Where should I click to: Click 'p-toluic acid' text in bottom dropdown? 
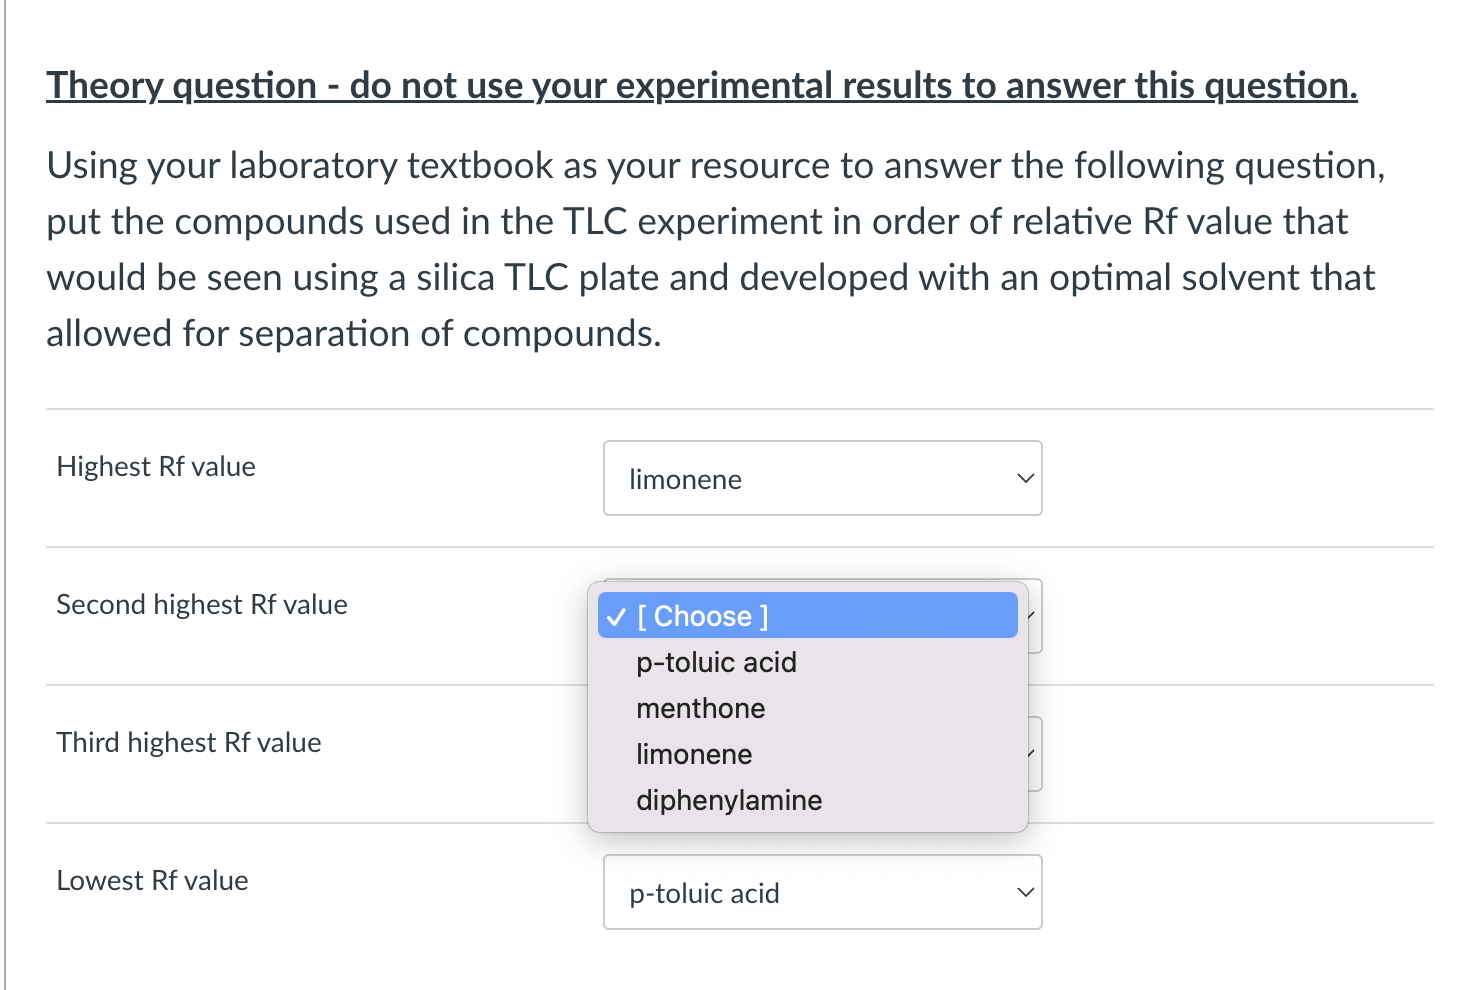704,894
